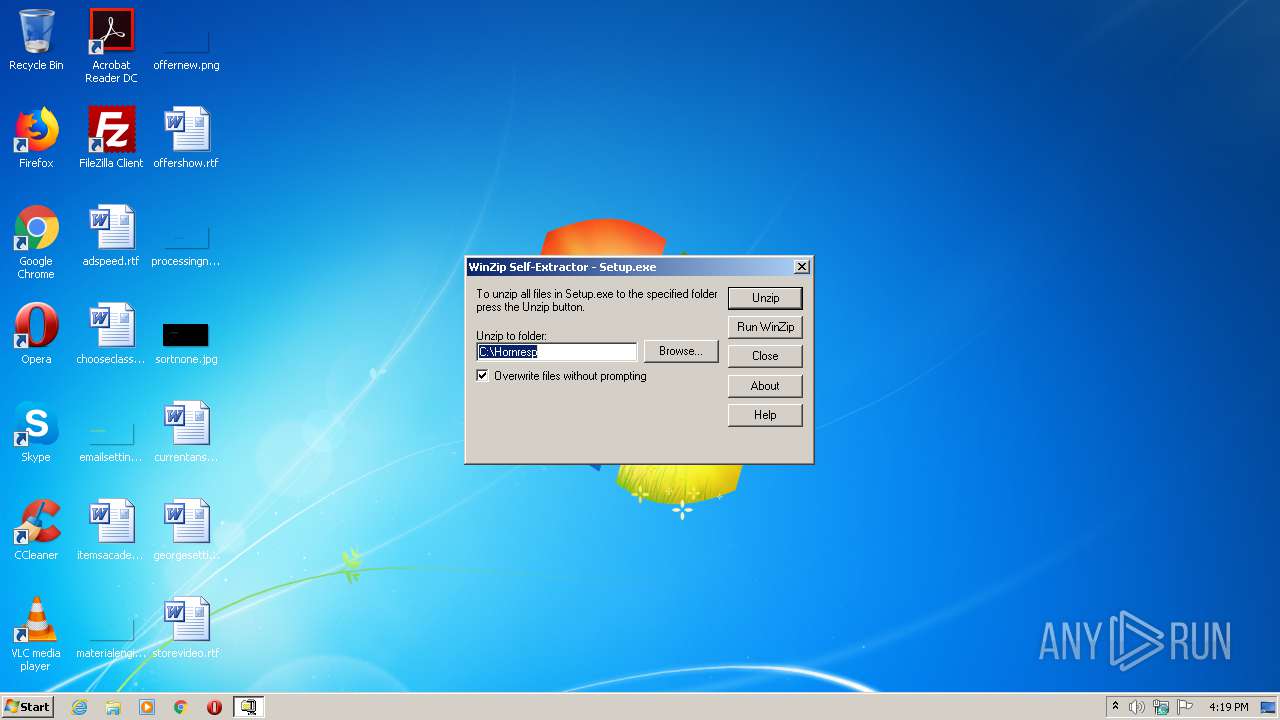Viewport: 1280px width, 720px height.
Task: Open Windows Media Player from taskbar
Action: point(147,707)
